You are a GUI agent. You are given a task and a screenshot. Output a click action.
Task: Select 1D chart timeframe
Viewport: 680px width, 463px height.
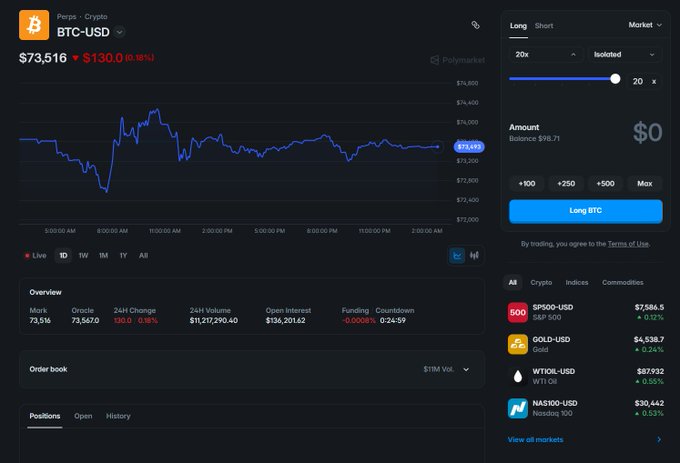(63, 256)
